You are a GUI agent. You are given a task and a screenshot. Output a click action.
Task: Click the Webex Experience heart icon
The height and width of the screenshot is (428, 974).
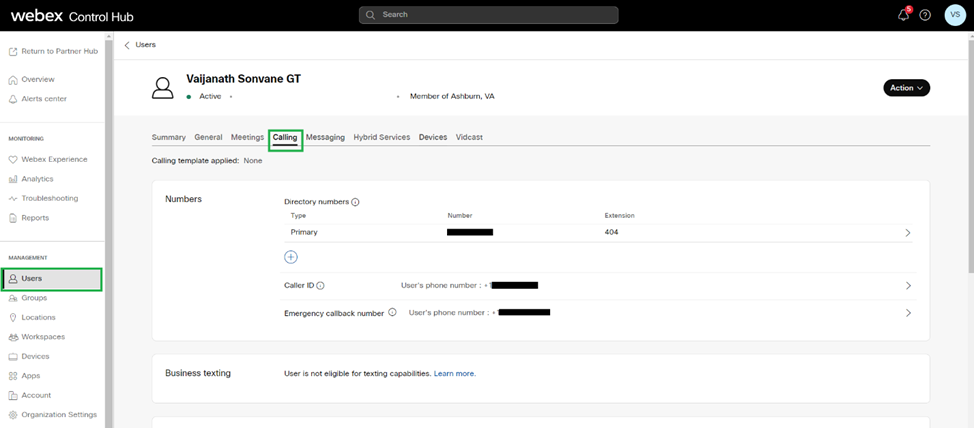click(x=13, y=160)
